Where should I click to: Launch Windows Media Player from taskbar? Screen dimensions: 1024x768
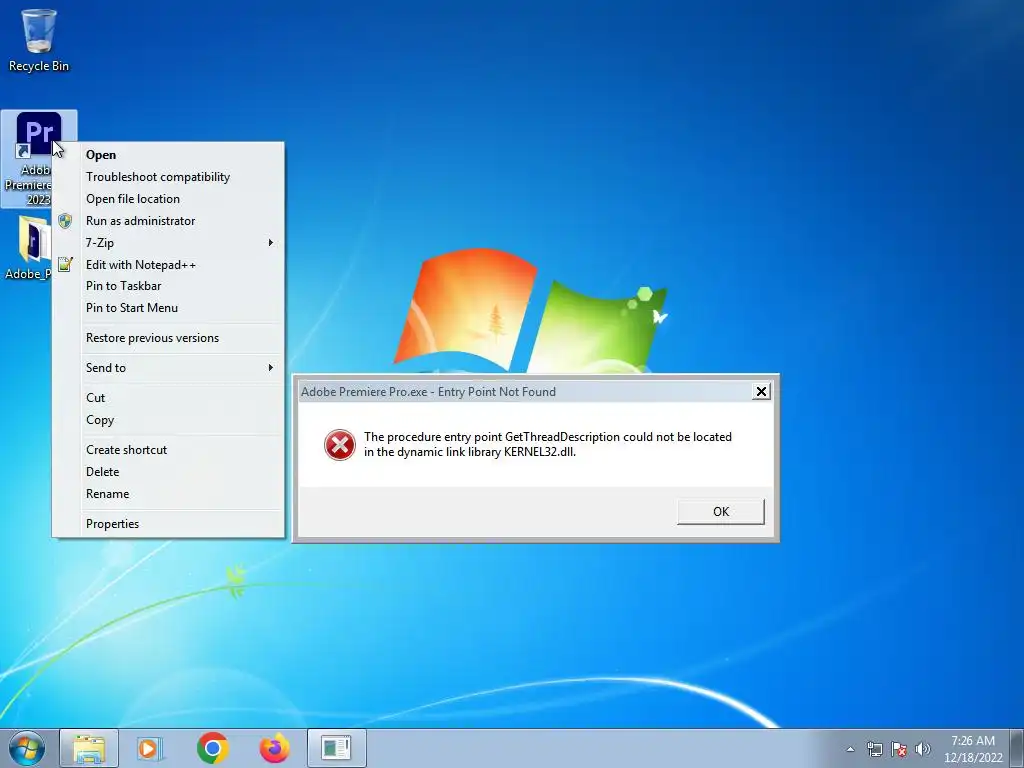point(150,748)
